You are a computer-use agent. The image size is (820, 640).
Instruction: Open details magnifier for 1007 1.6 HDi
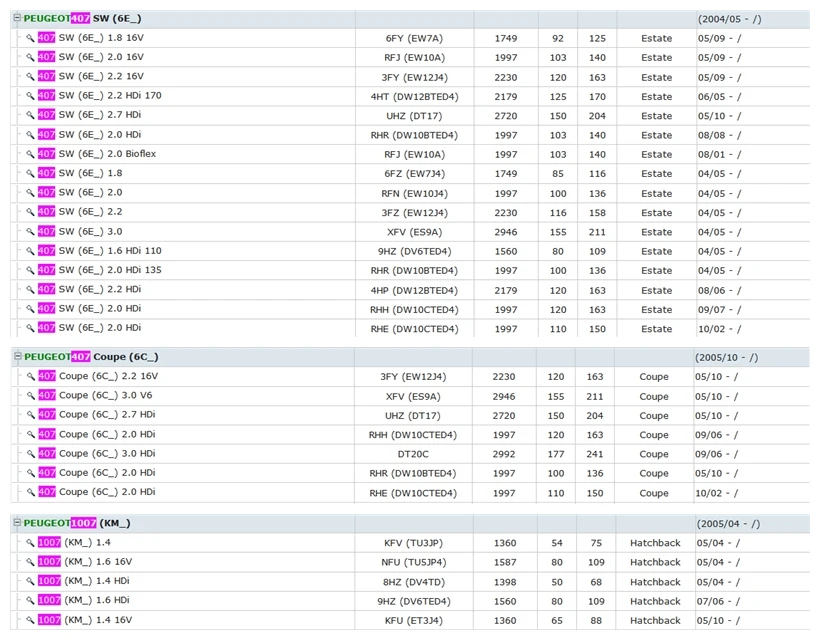(x=30, y=601)
